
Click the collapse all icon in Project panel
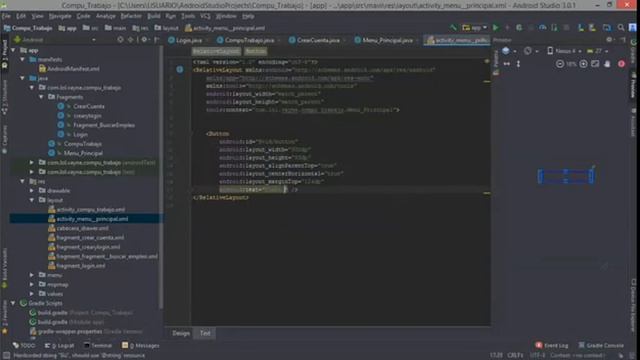pyautogui.click(x=131, y=40)
